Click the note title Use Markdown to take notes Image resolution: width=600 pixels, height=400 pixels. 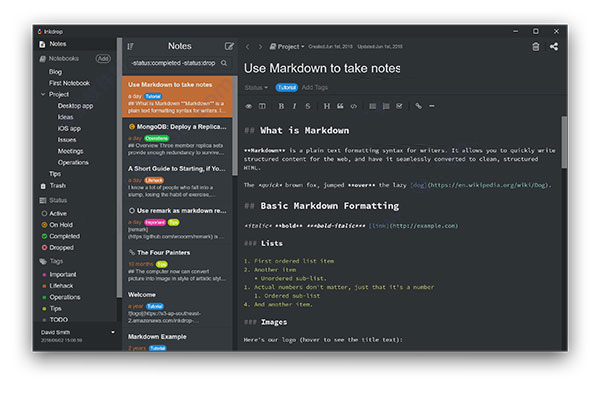click(x=322, y=68)
